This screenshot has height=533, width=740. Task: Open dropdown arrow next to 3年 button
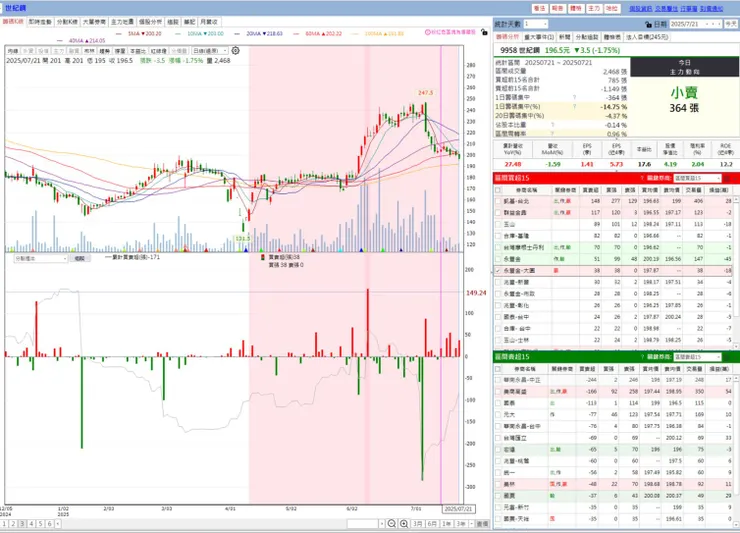471,524
